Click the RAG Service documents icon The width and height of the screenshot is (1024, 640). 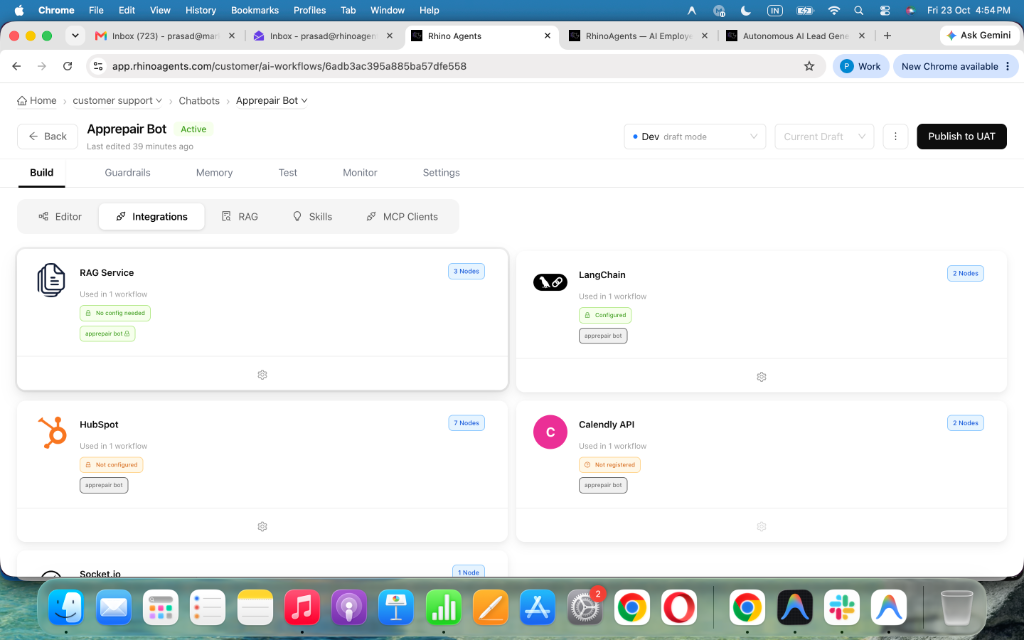click(51, 280)
